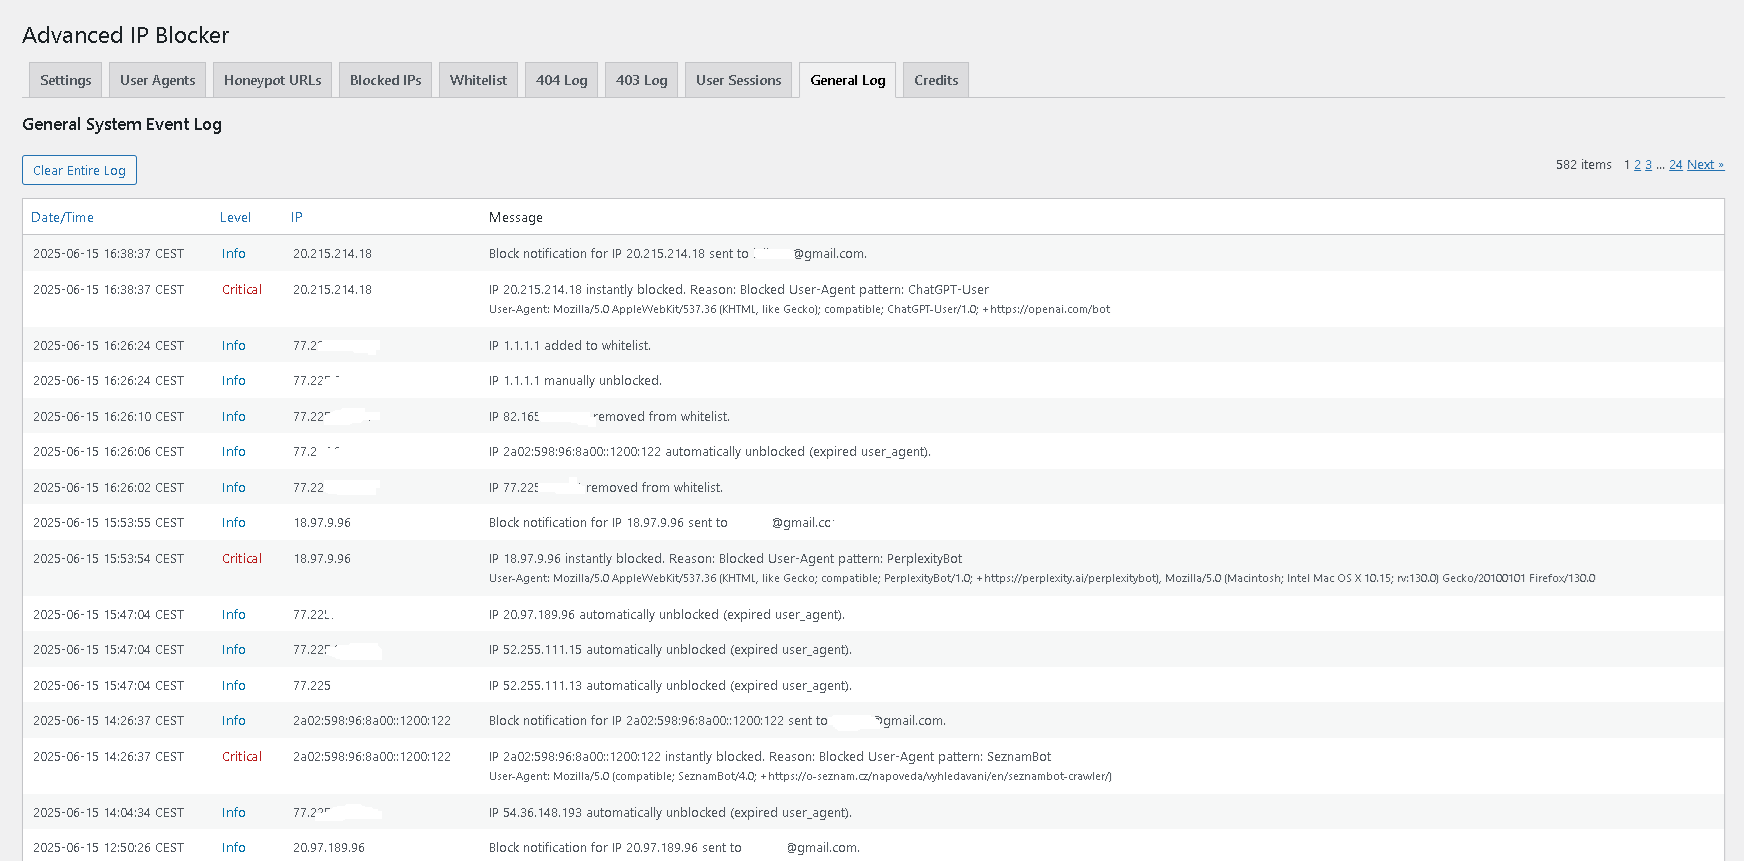The height and width of the screenshot is (861, 1744).
Task: Click IP 20.97.189.96 in the 12:50:26 row
Action: click(329, 848)
